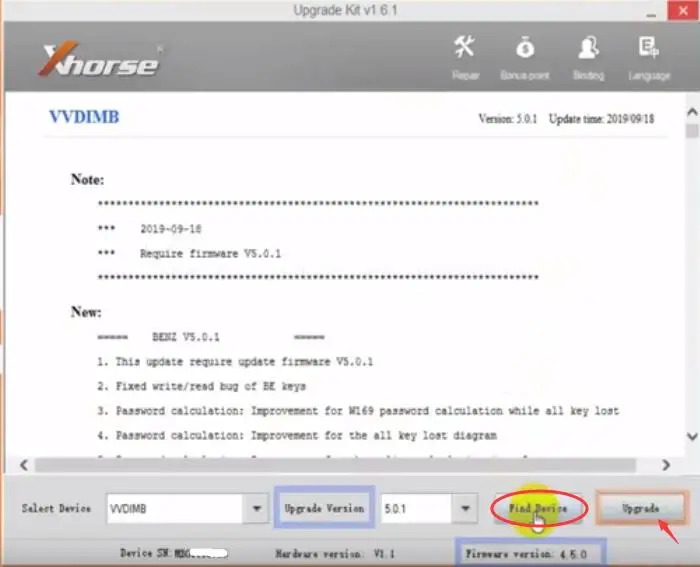Click the 'Note:' heading

click(x=88, y=179)
